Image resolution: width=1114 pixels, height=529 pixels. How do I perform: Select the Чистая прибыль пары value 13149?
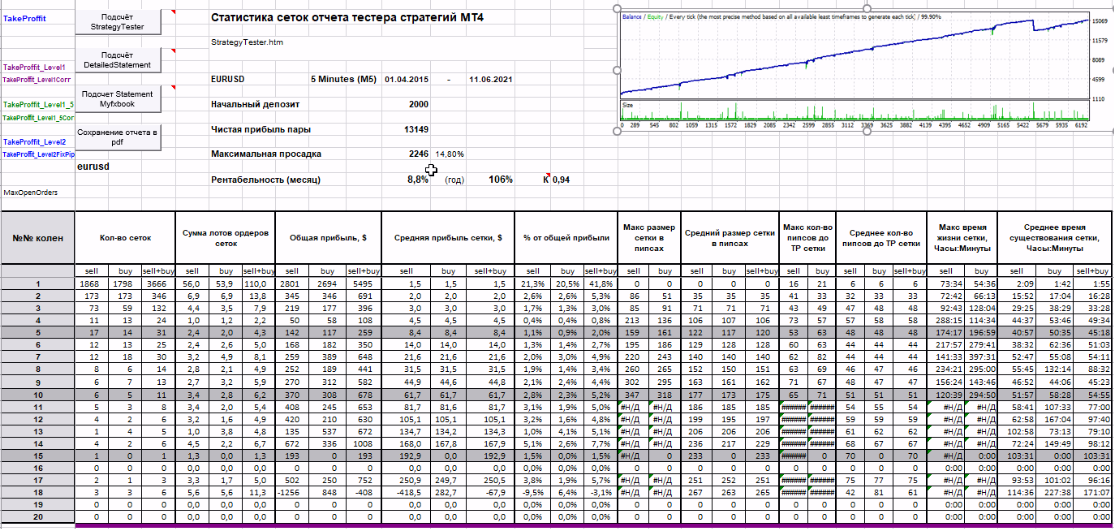(x=417, y=129)
